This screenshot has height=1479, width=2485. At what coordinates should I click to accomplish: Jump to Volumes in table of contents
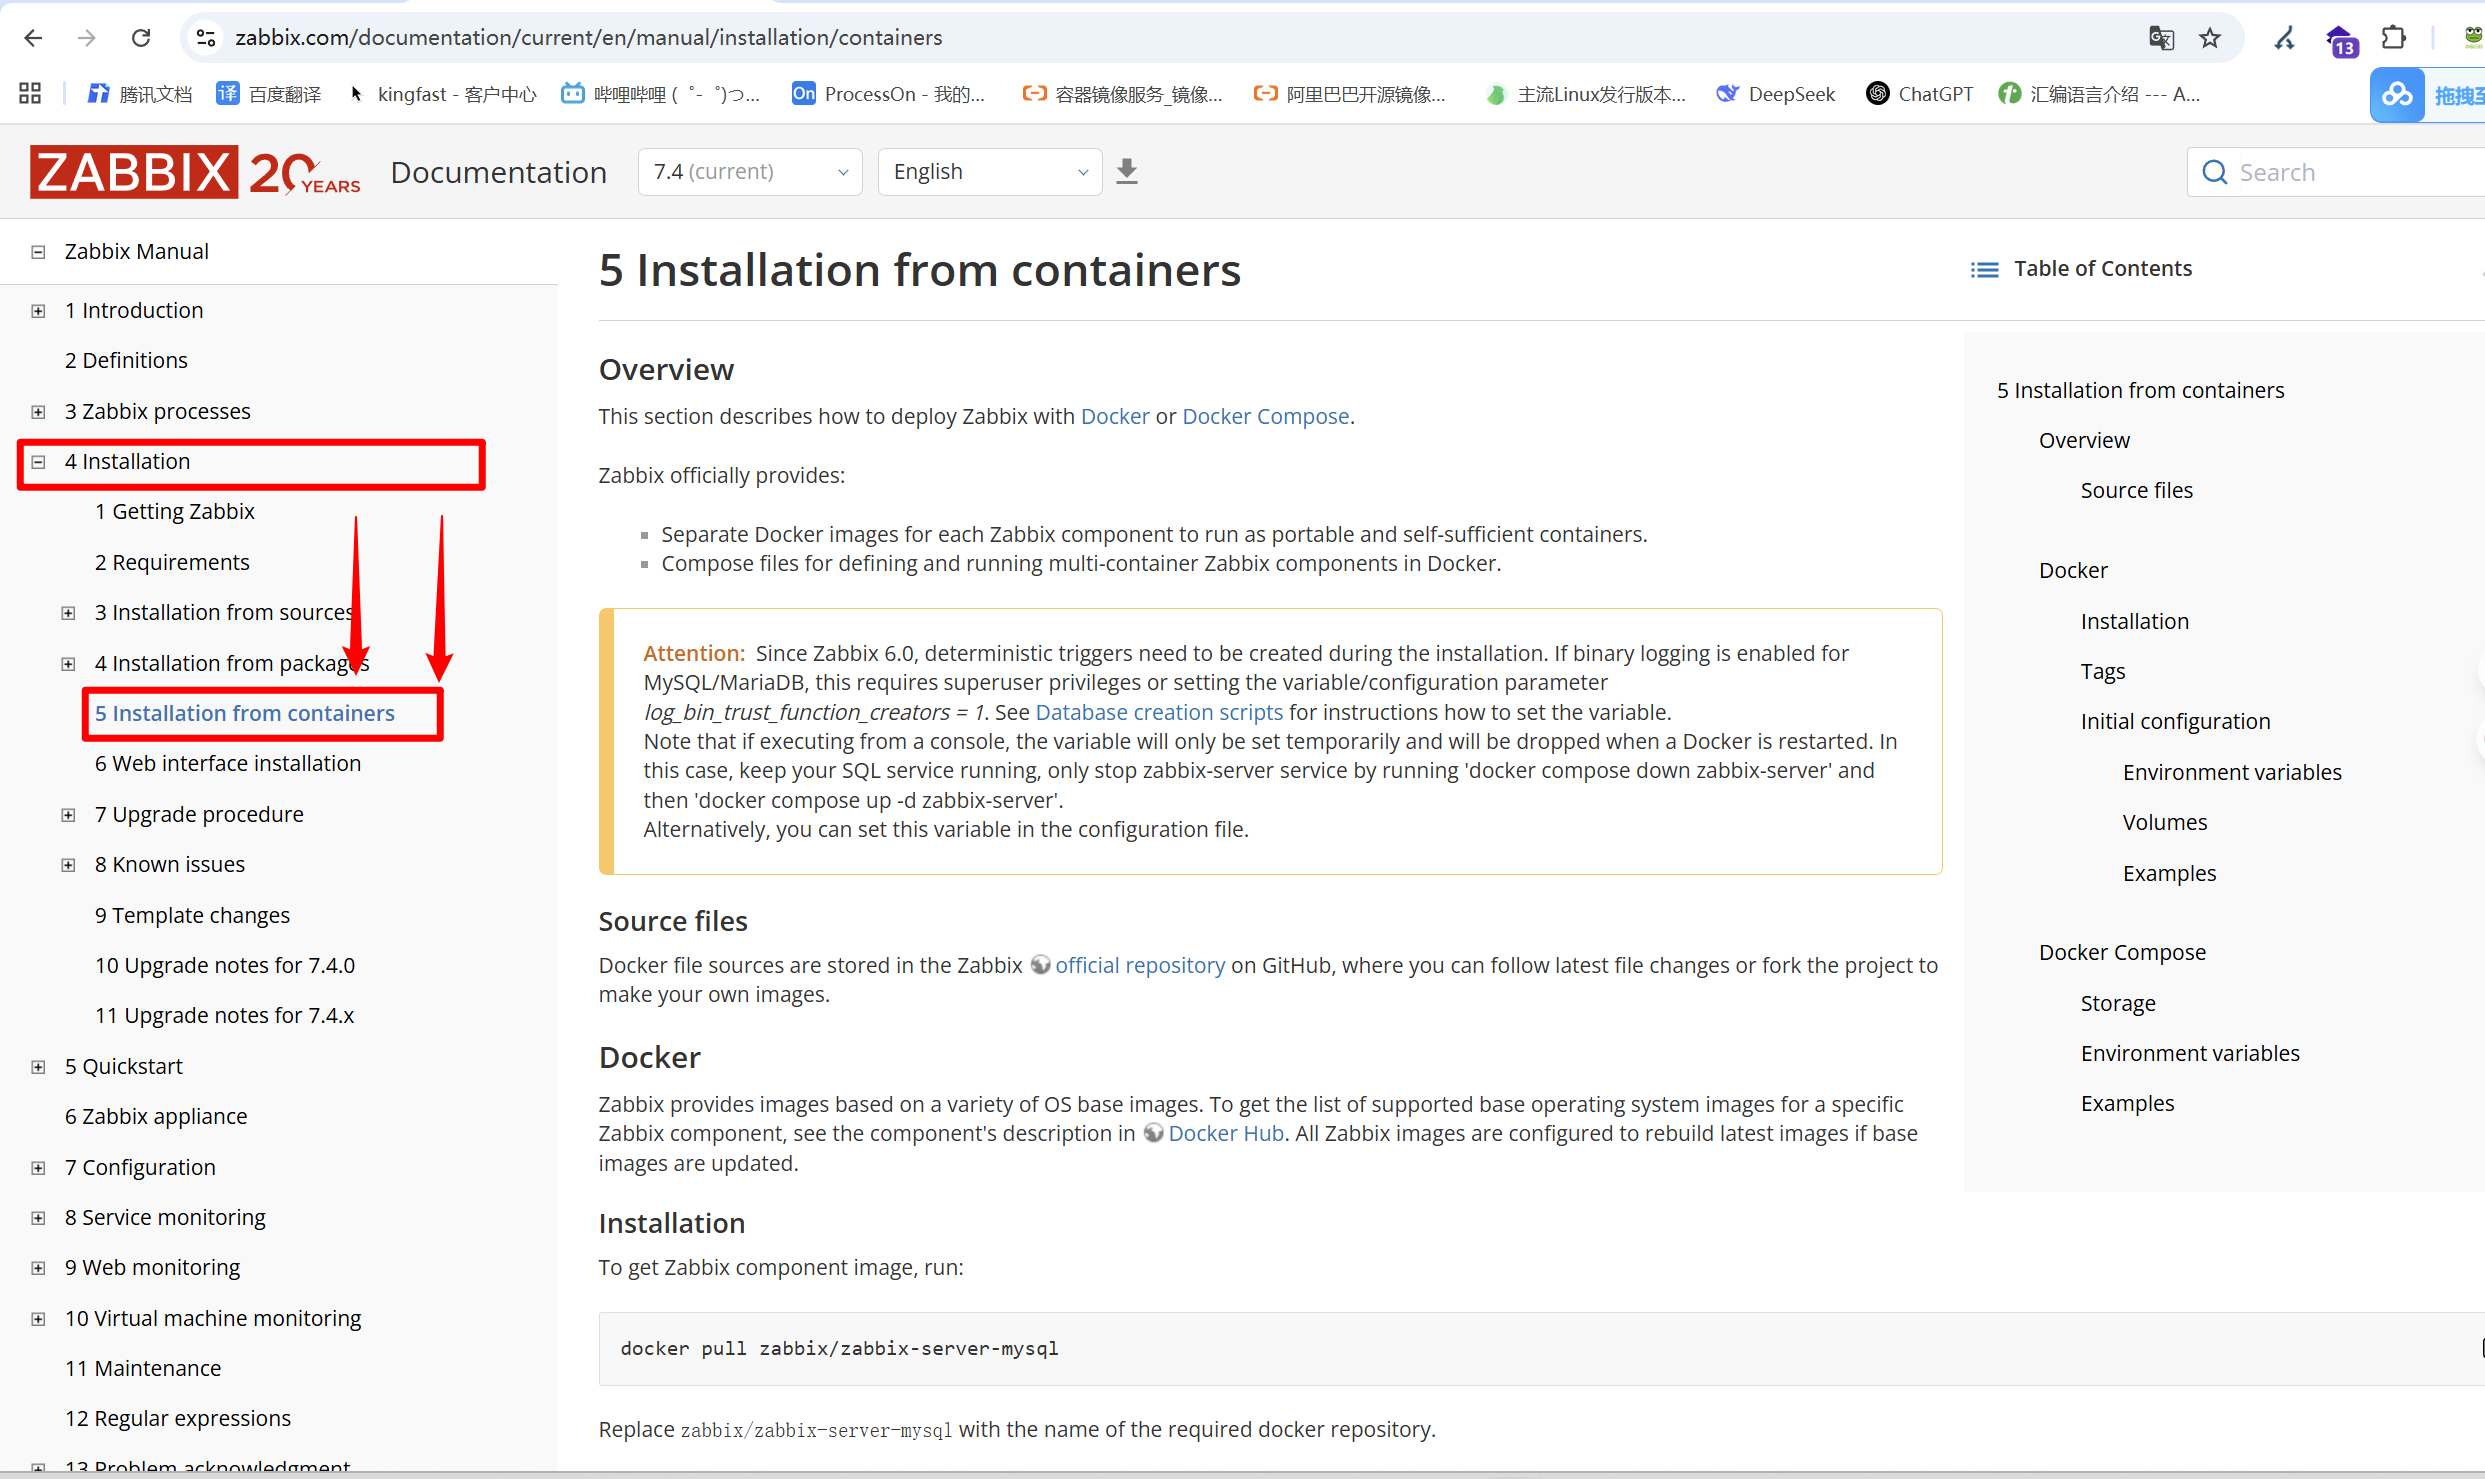[x=2165, y=823]
